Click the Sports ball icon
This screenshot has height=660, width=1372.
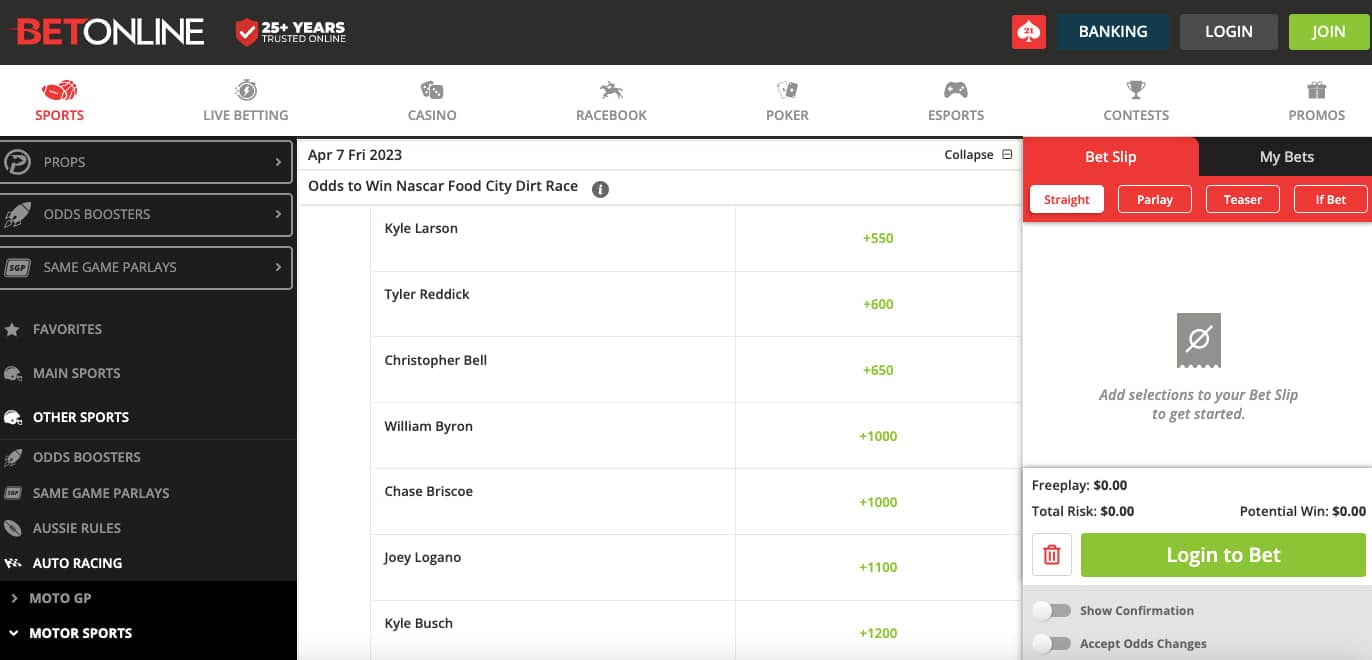point(60,90)
